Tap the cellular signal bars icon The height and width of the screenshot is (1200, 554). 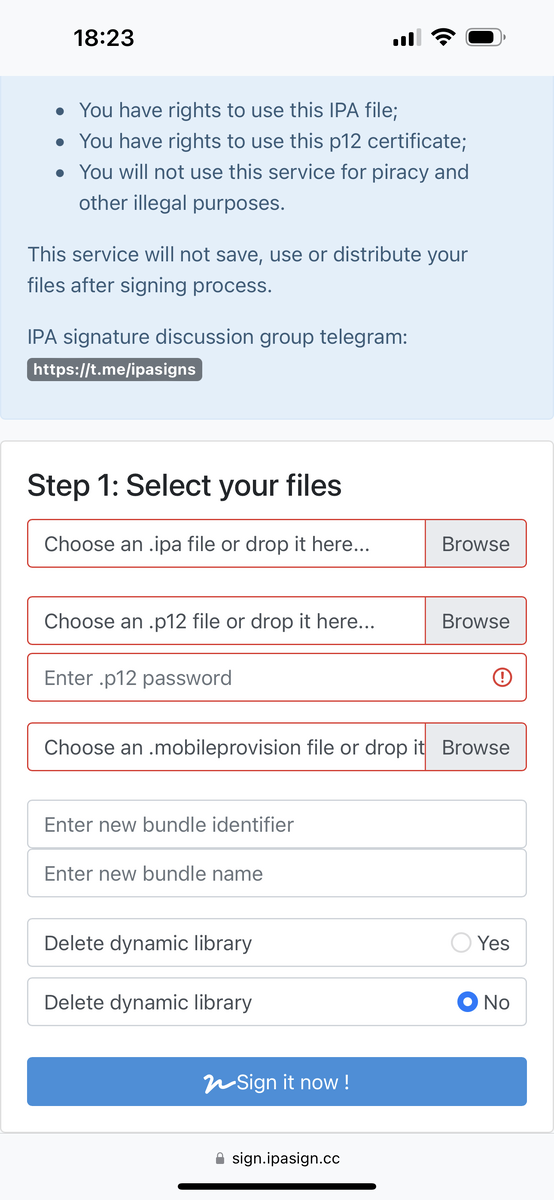[x=406, y=38]
